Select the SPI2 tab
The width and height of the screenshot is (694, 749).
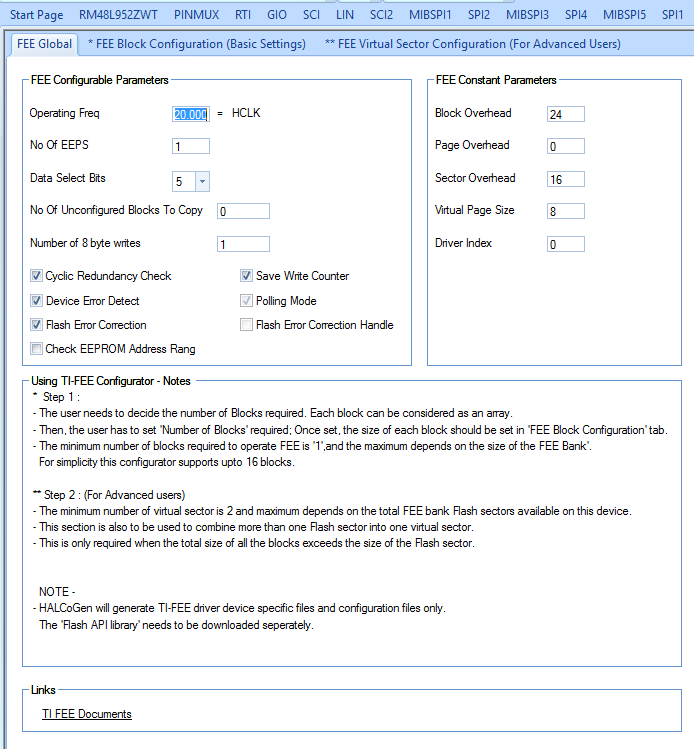click(x=479, y=15)
